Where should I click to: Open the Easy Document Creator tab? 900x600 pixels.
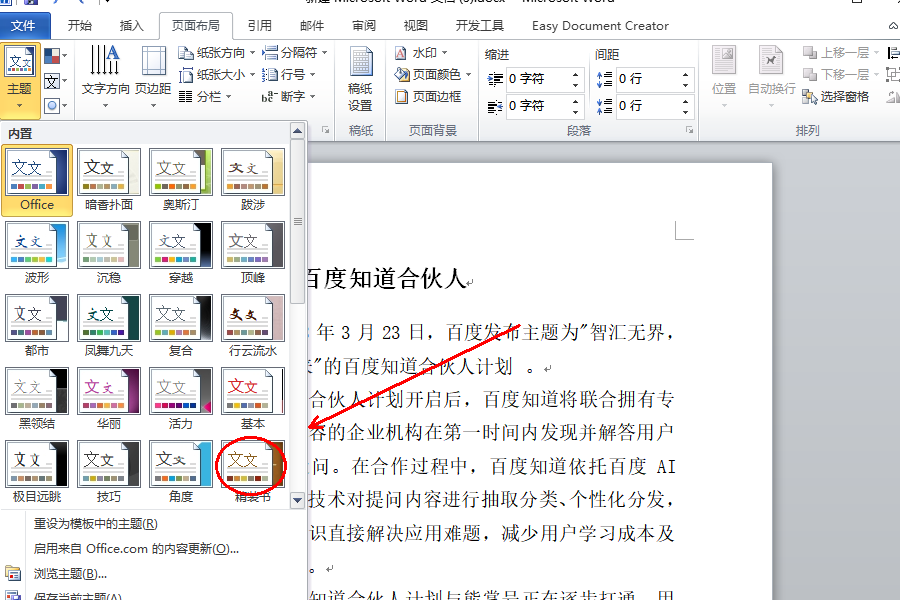click(600, 26)
